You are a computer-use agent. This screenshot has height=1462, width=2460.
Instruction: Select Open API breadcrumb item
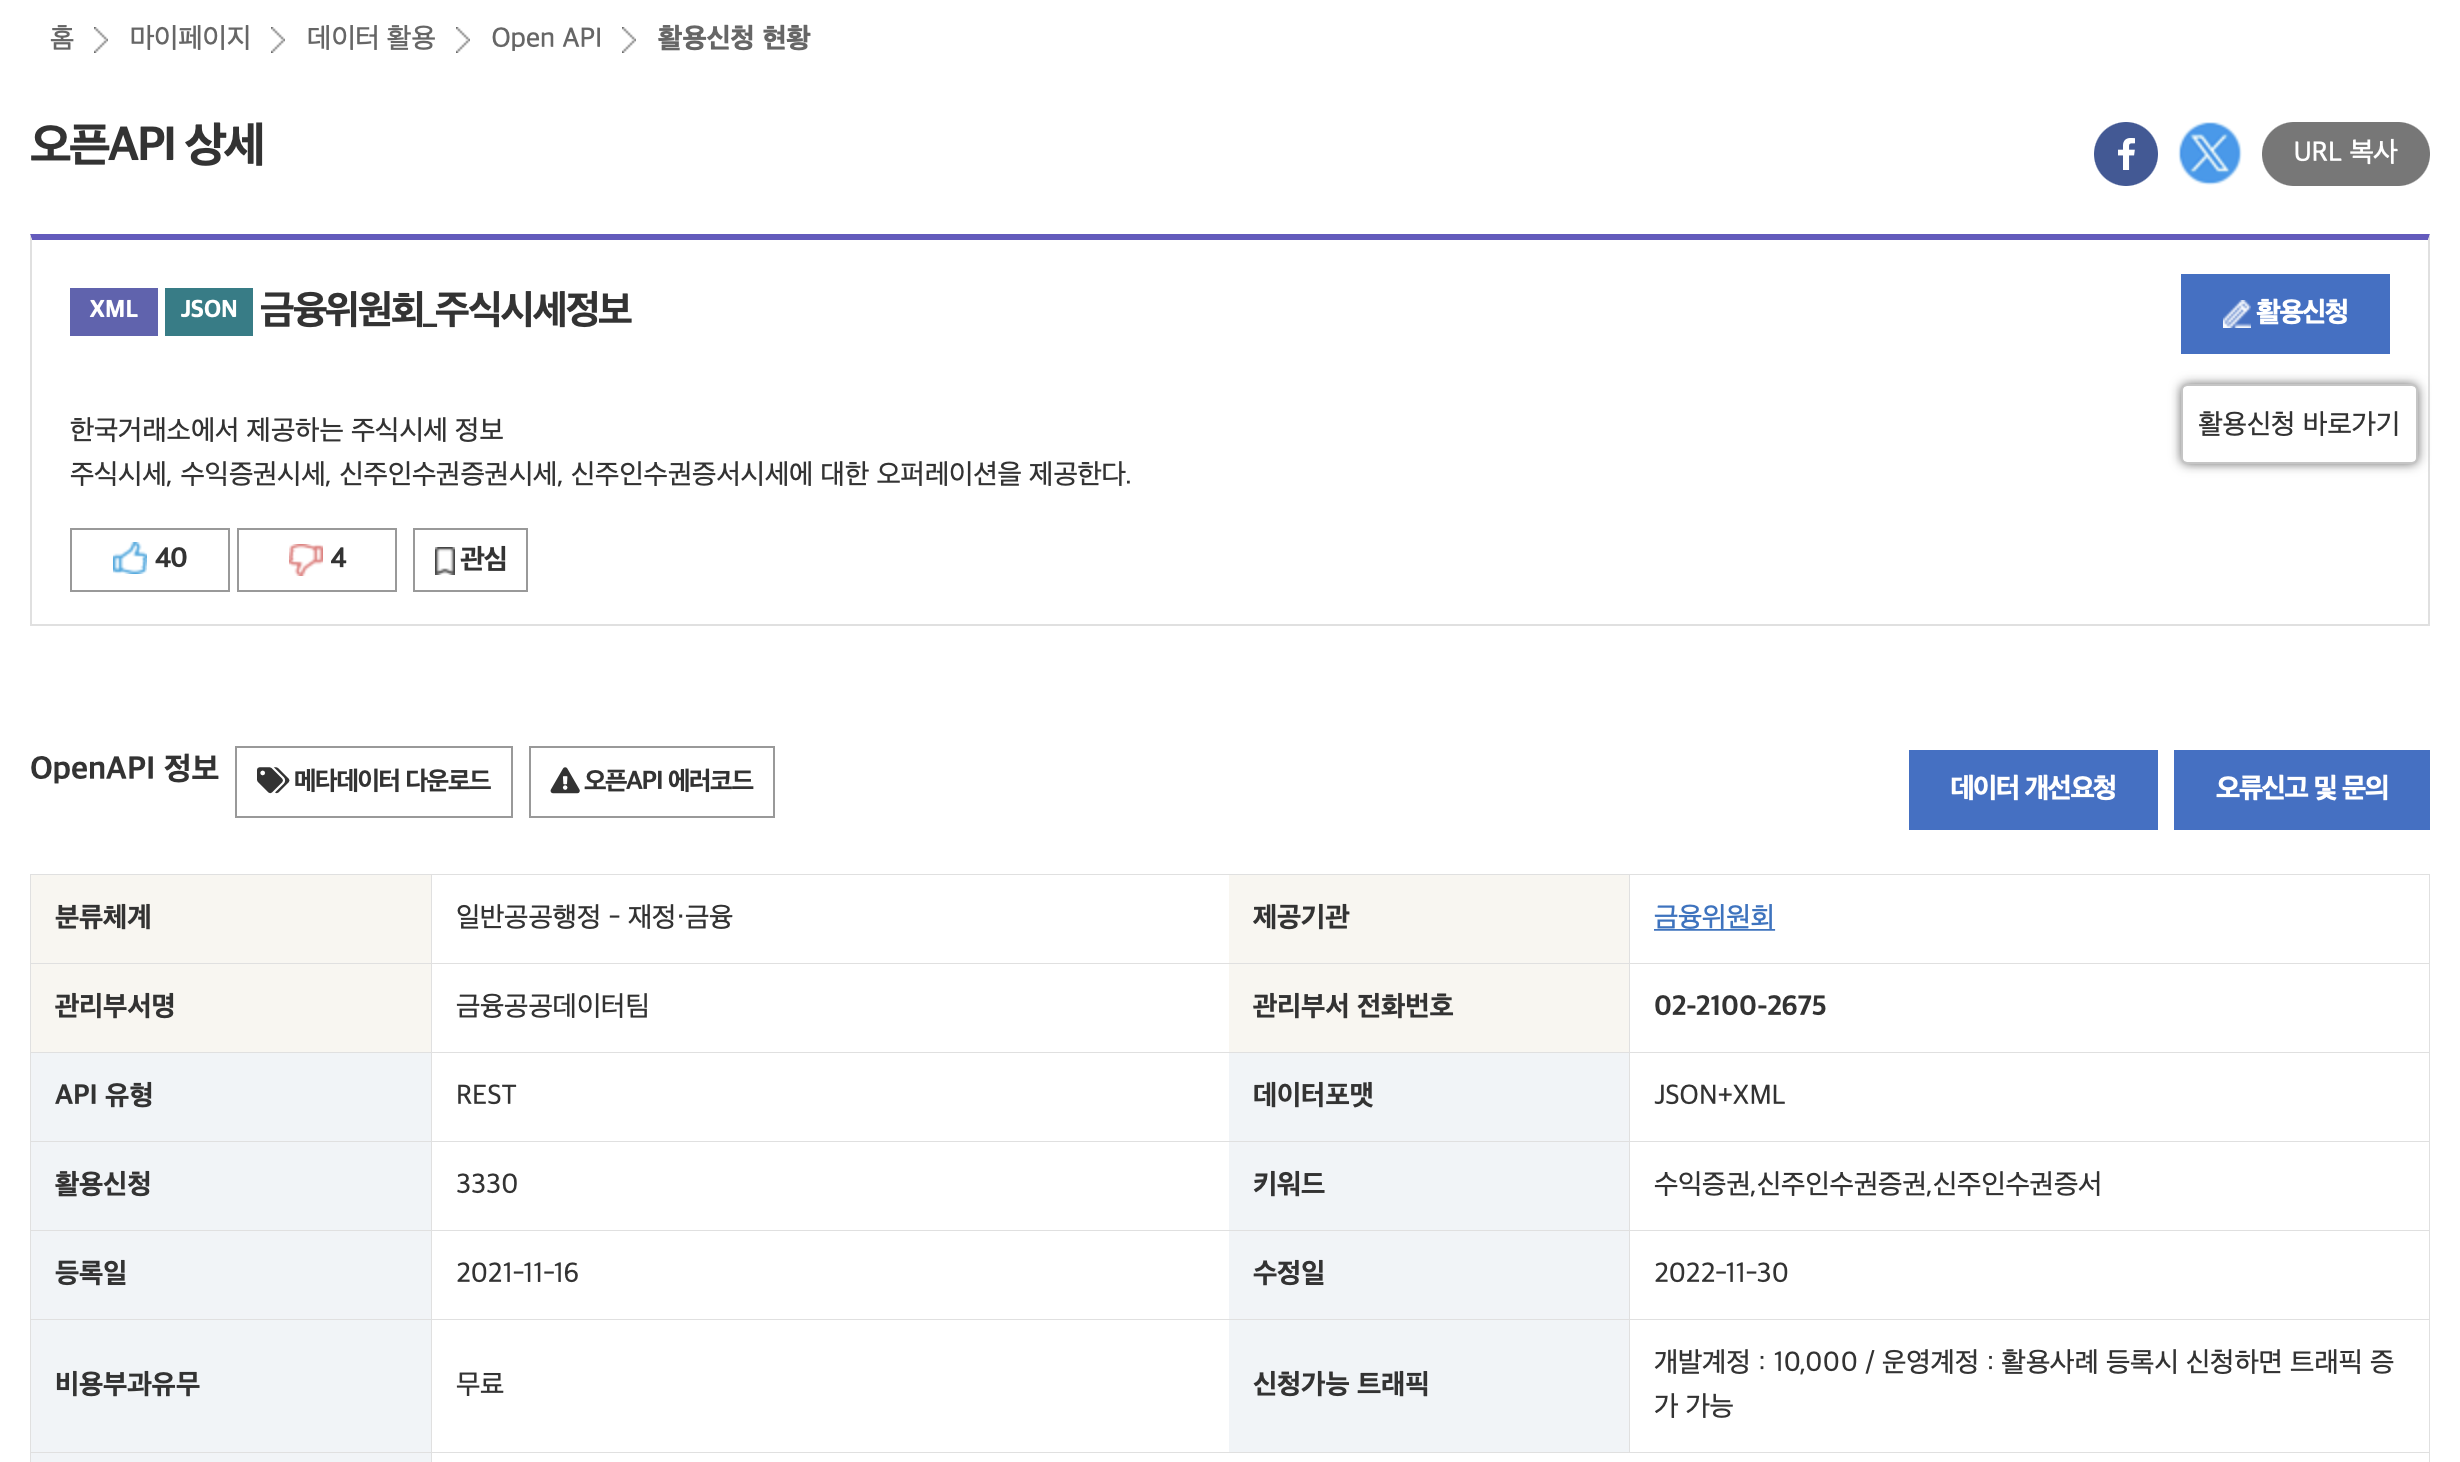(546, 38)
